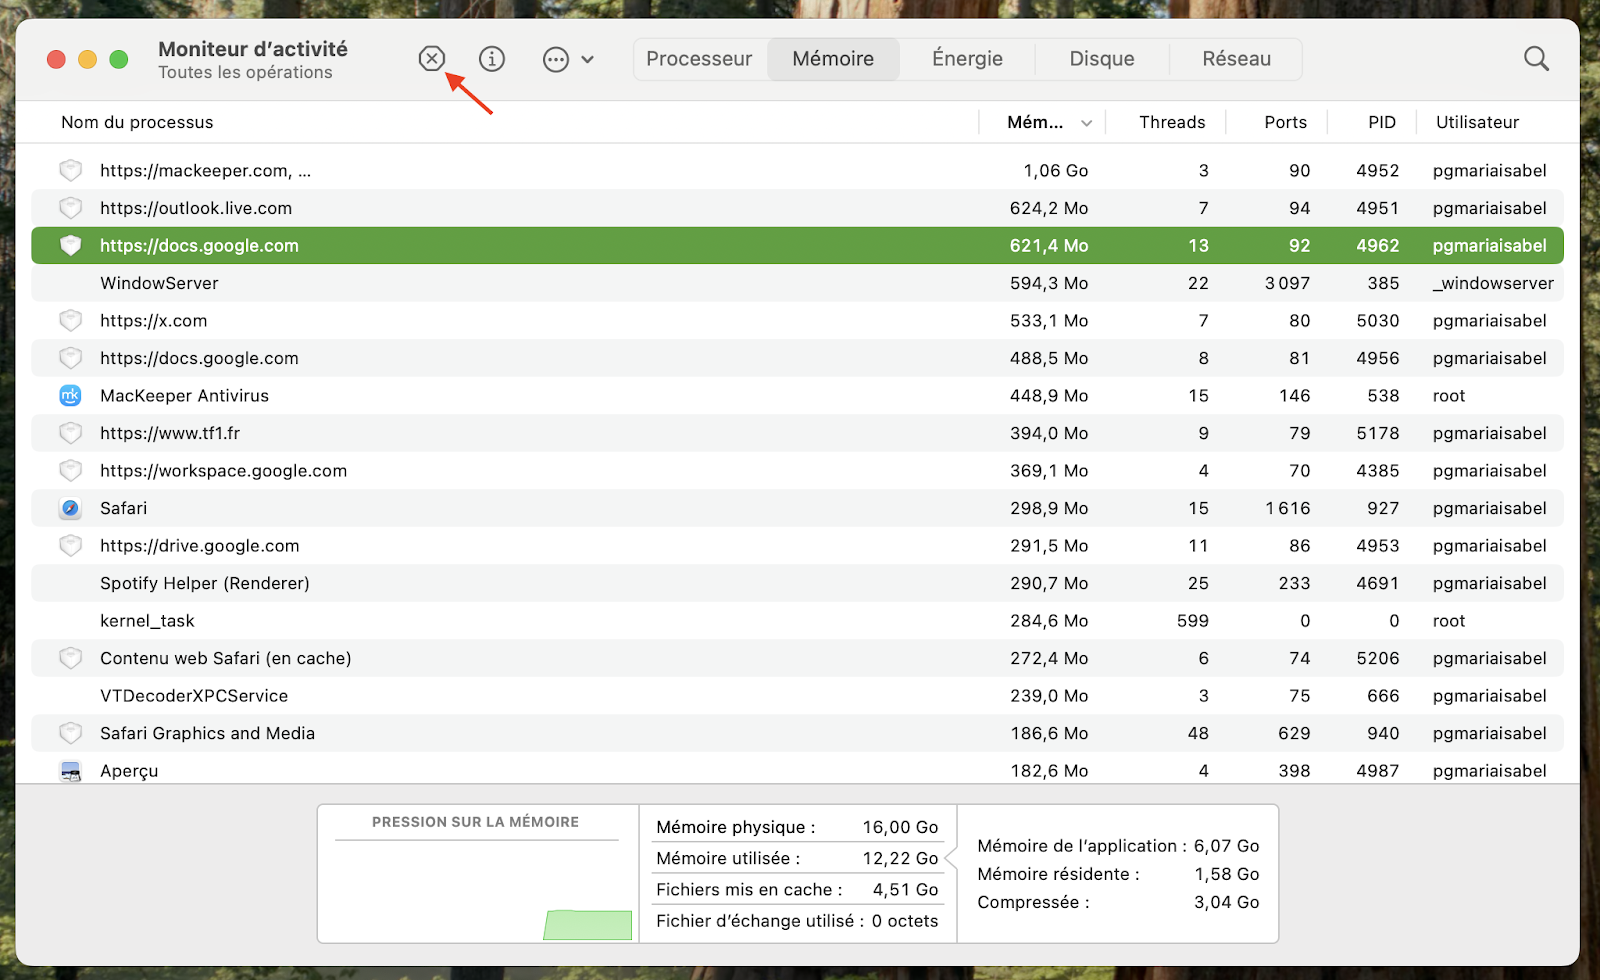Click the Safari compass icon
This screenshot has width=1600, height=980.
coord(70,508)
